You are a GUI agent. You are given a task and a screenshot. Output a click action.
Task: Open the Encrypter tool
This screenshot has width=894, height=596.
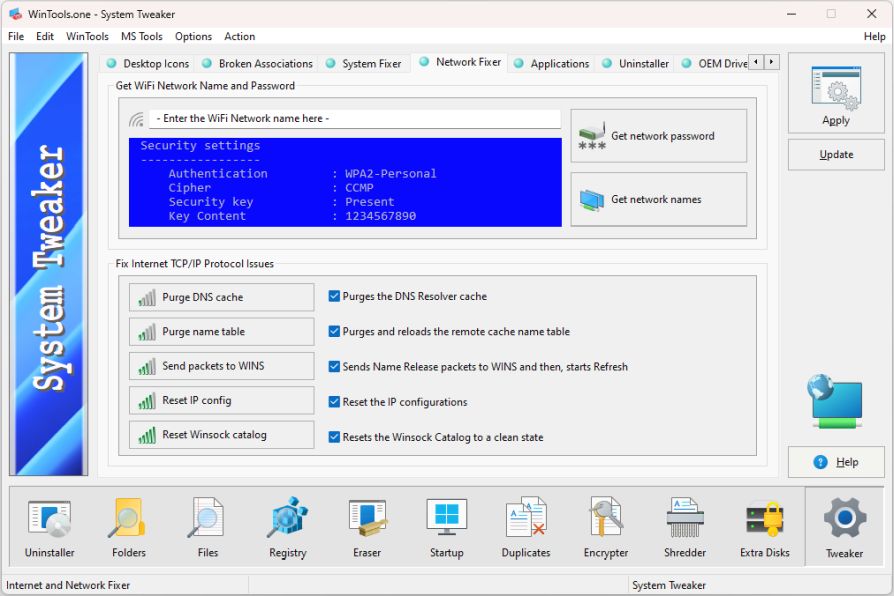[x=606, y=528]
